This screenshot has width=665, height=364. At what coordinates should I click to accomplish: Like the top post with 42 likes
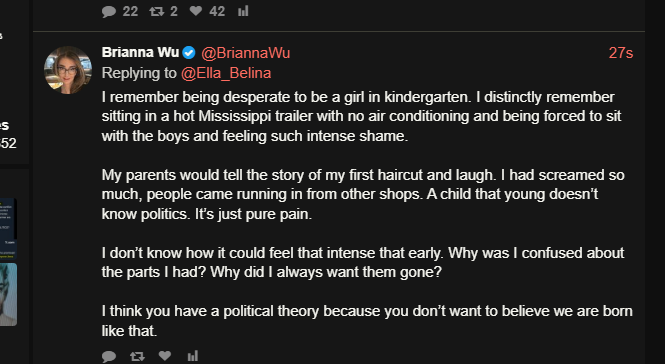pos(196,11)
